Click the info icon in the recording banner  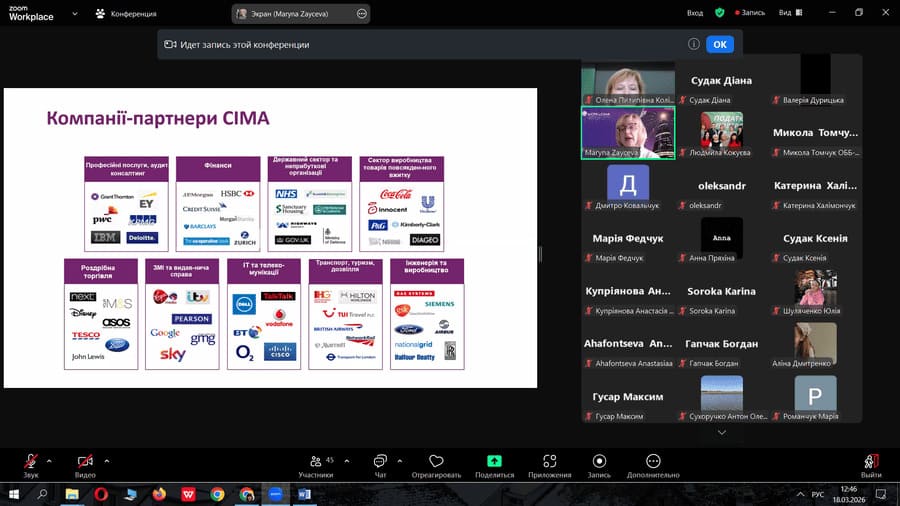coord(693,44)
